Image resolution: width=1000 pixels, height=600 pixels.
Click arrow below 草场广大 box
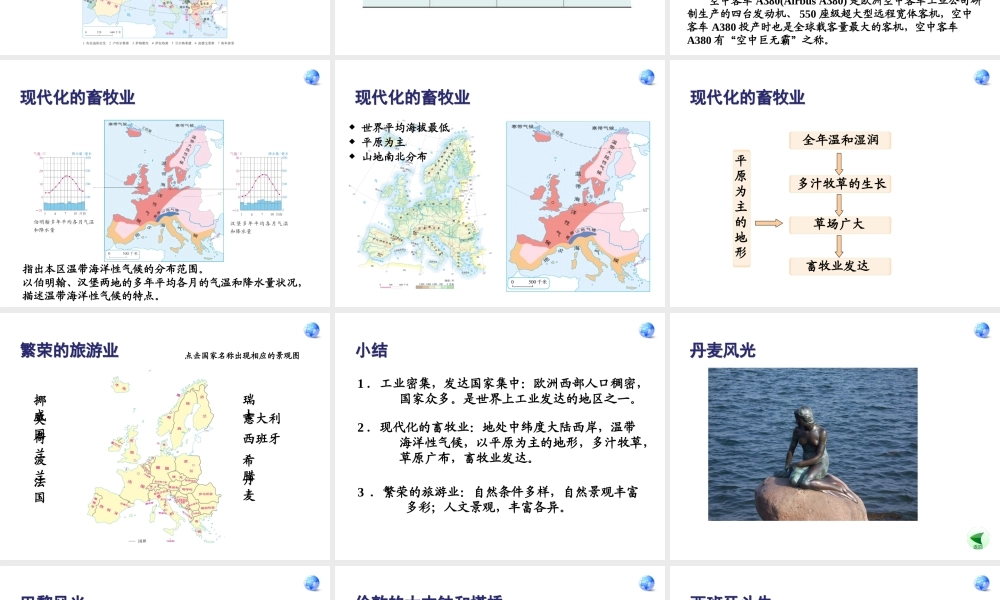point(839,246)
